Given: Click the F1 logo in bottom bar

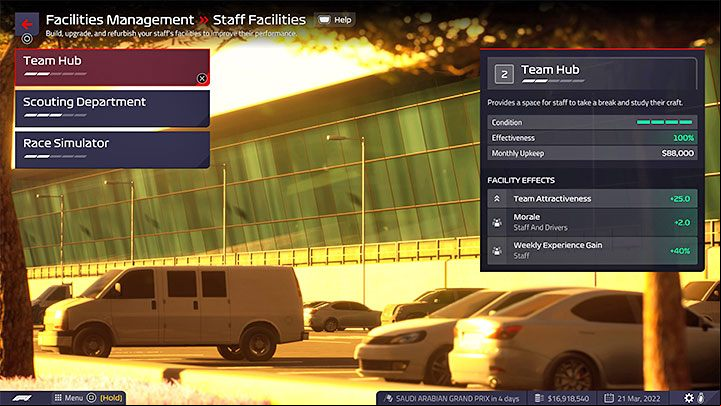Looking at the screenshot, I should [x=22, y=398].
